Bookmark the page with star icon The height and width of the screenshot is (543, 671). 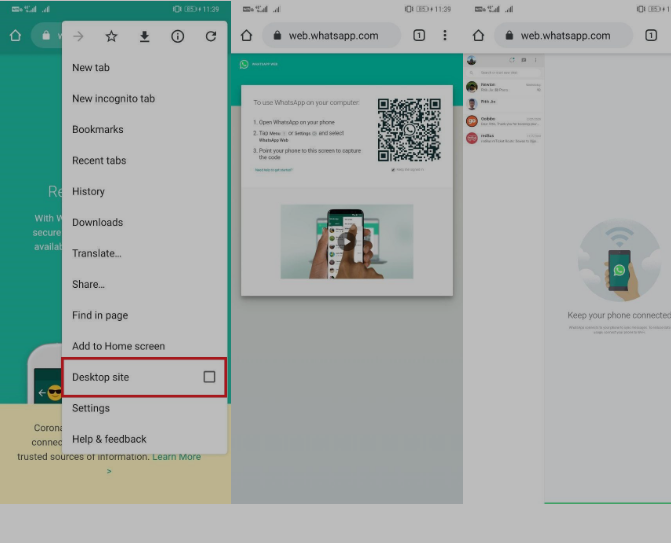click(111, 36)
